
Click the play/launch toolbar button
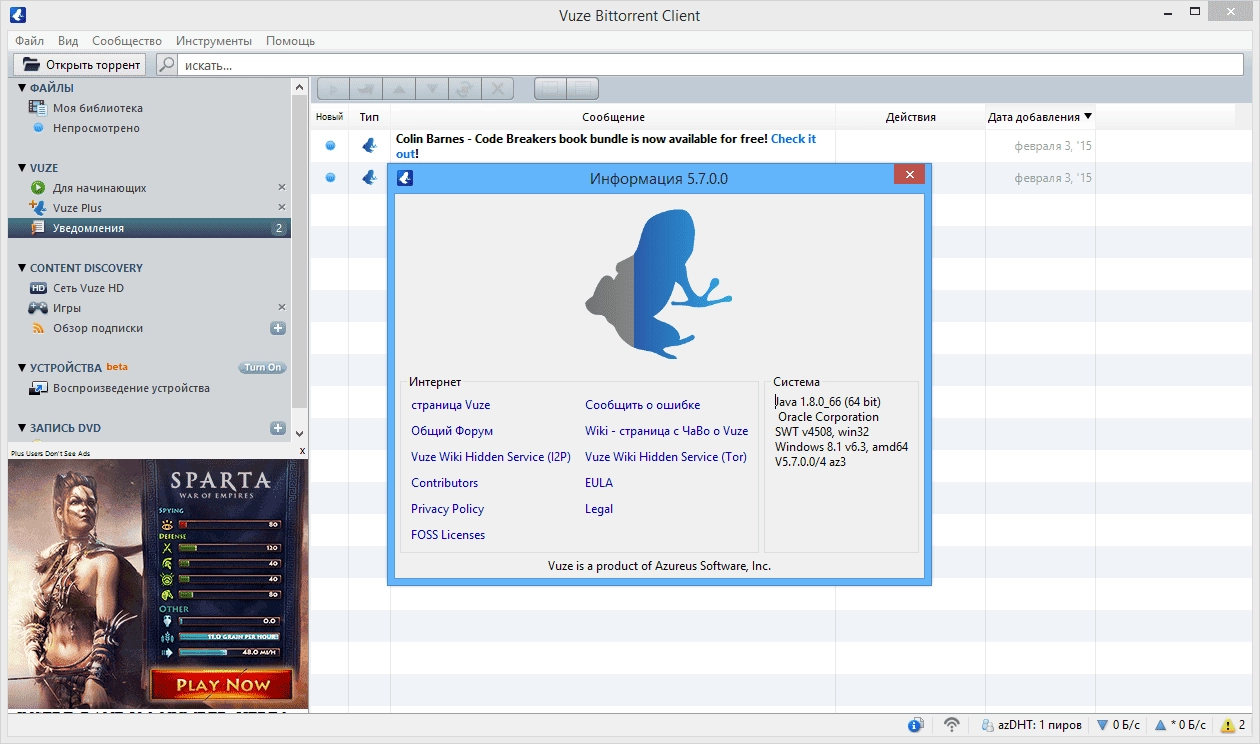pyautogui.click(x=333, y=88)
